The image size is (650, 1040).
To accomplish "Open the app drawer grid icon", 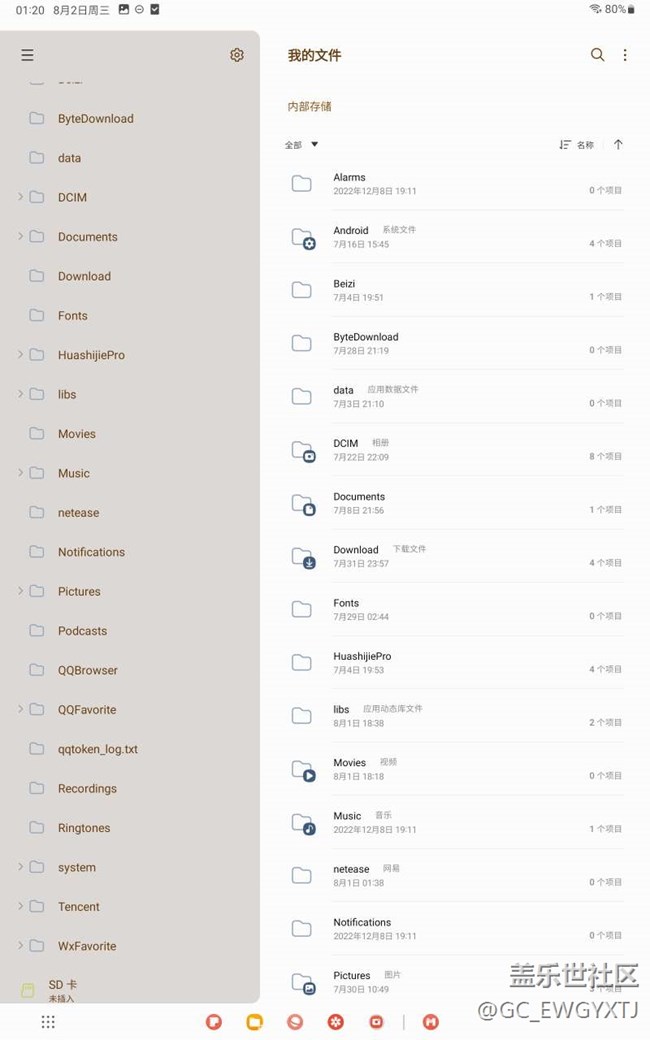I will click(48, 1022).
